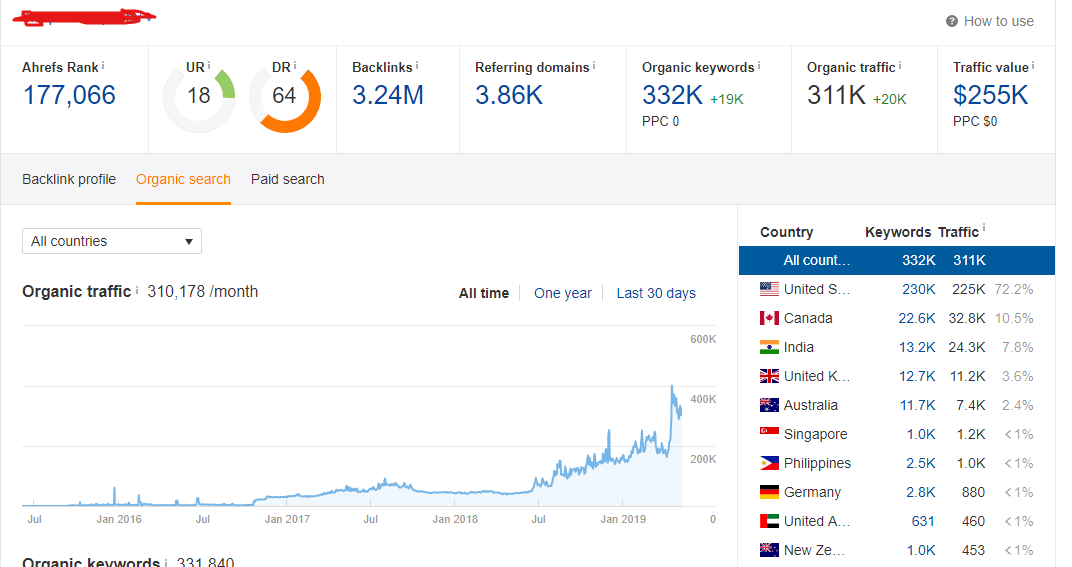Click info icon beside Referring domains

coord(594,66)
